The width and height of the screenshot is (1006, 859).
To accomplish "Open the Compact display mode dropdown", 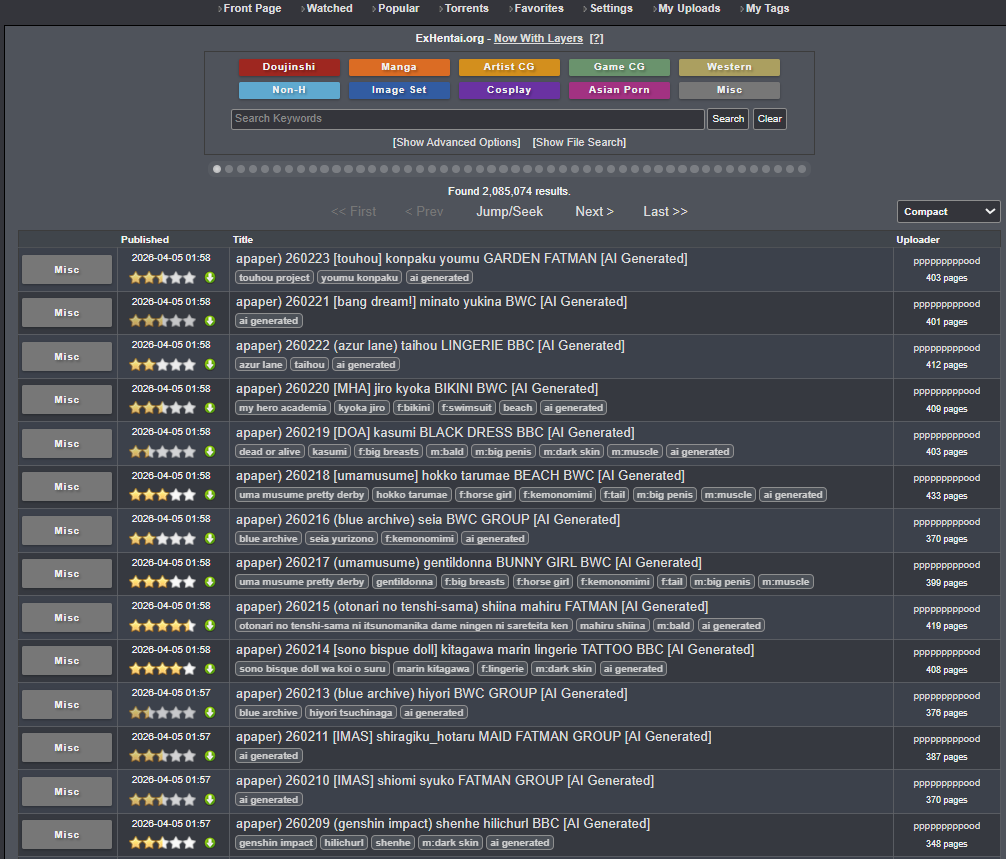I will (x=948, y=211).
